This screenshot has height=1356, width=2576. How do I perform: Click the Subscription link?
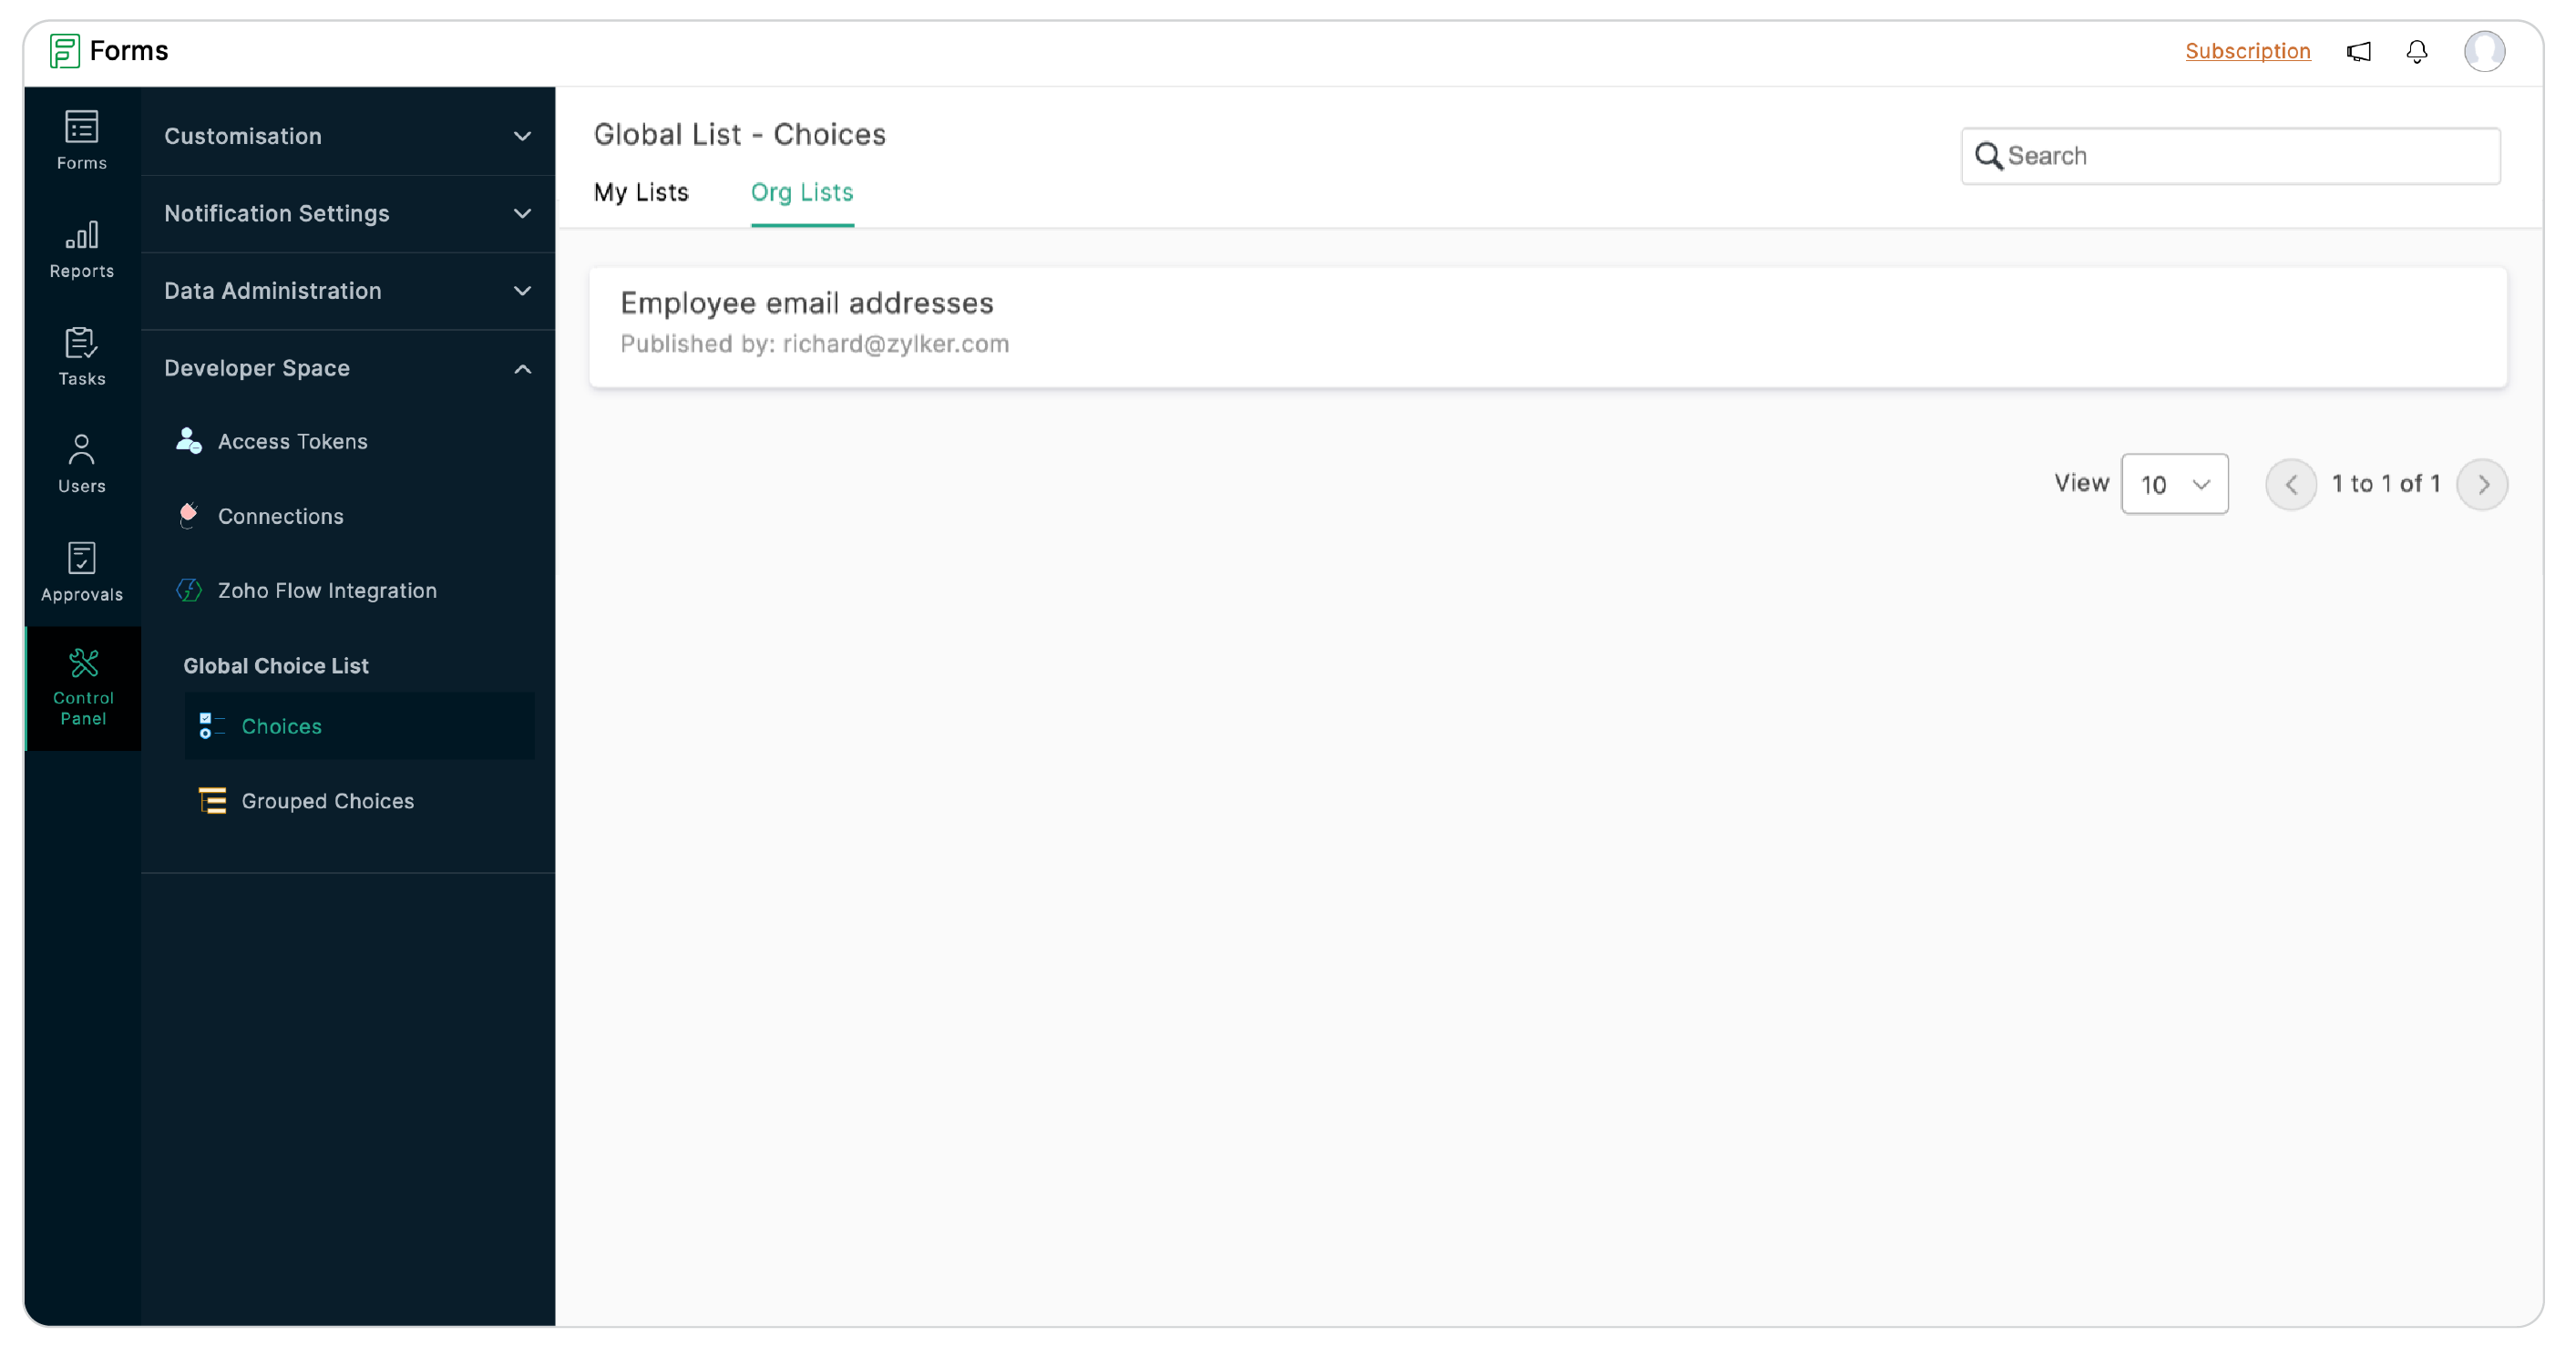[2247, 49]
